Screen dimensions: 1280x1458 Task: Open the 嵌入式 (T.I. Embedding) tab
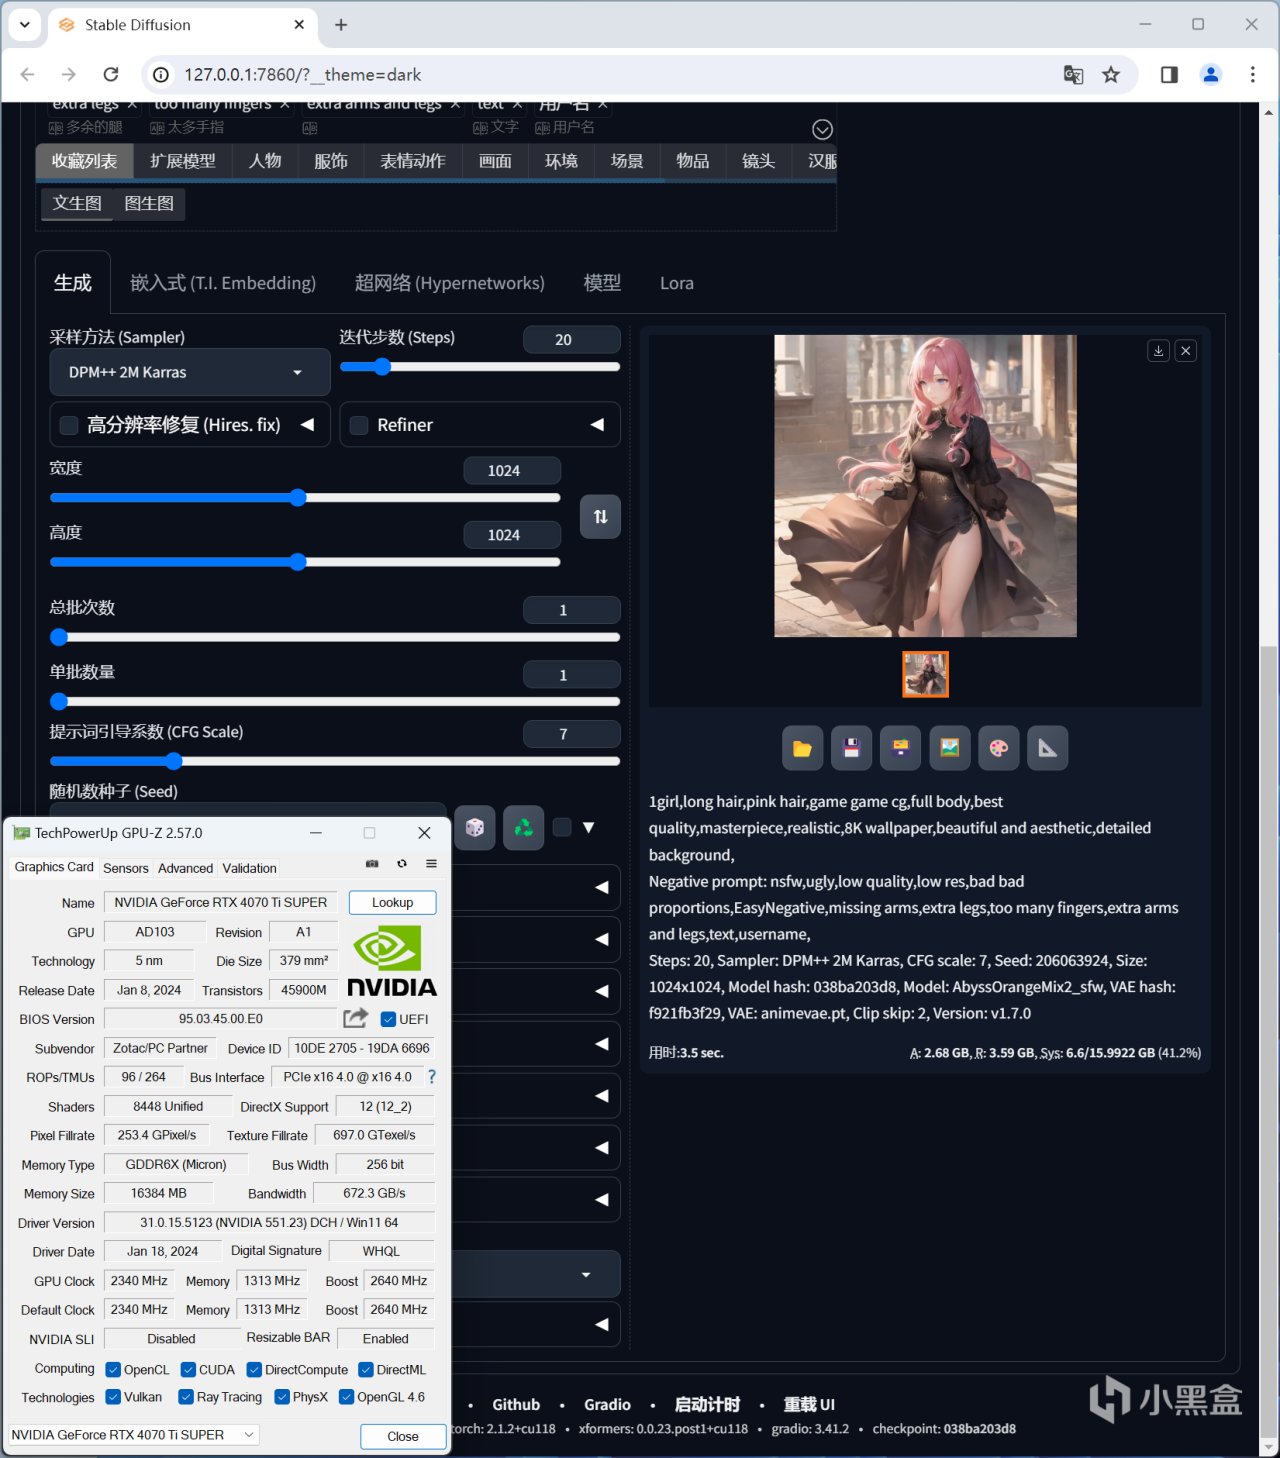223,284
